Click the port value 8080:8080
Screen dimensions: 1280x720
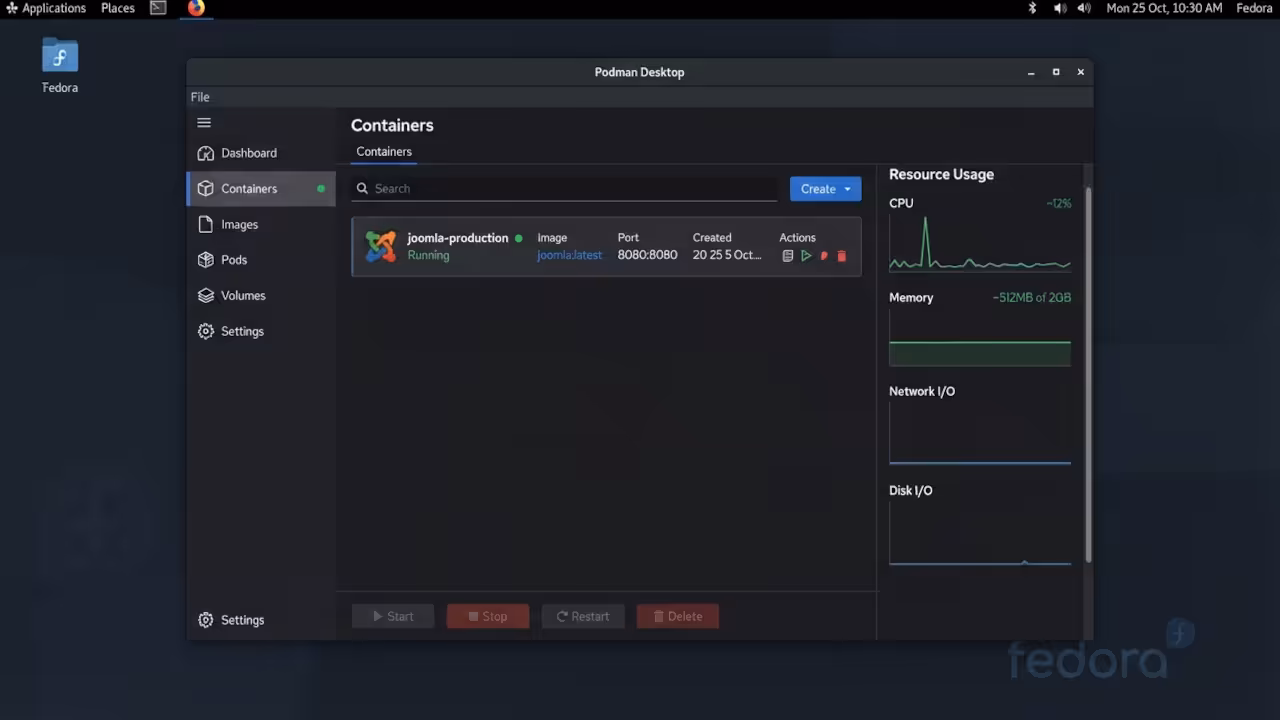click(647, 255)
